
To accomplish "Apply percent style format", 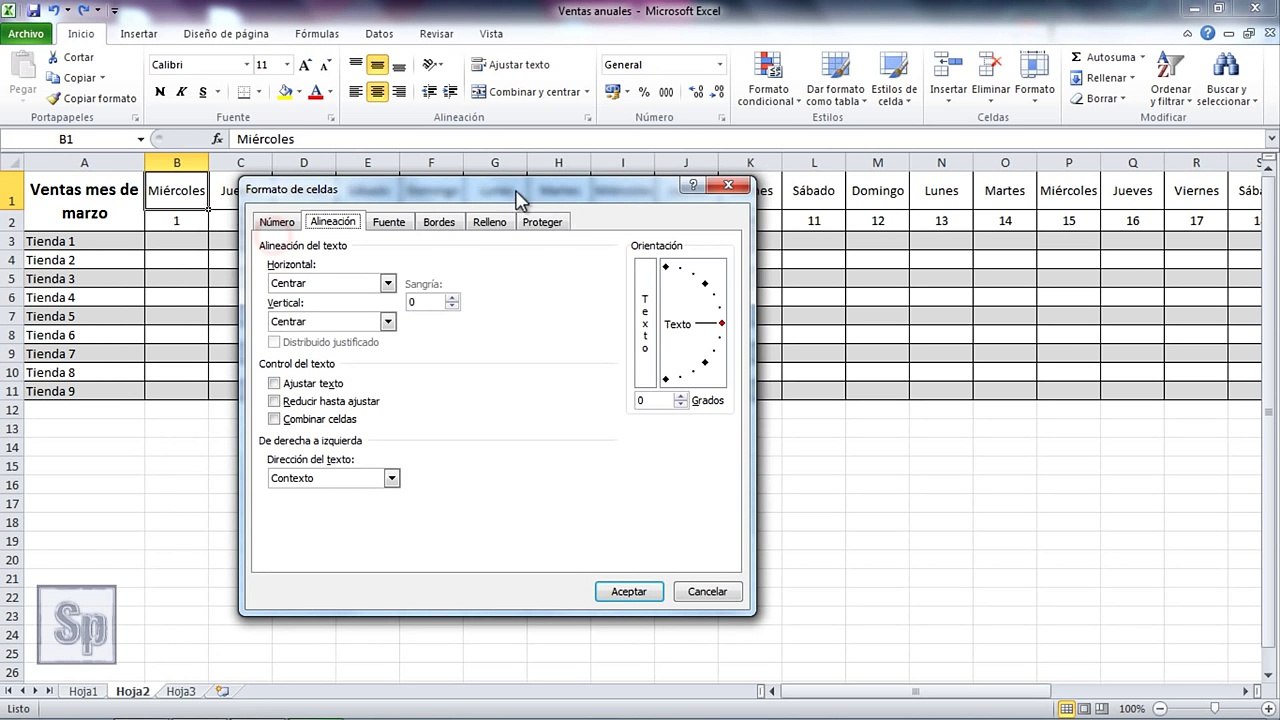I will tap(644, 92).
